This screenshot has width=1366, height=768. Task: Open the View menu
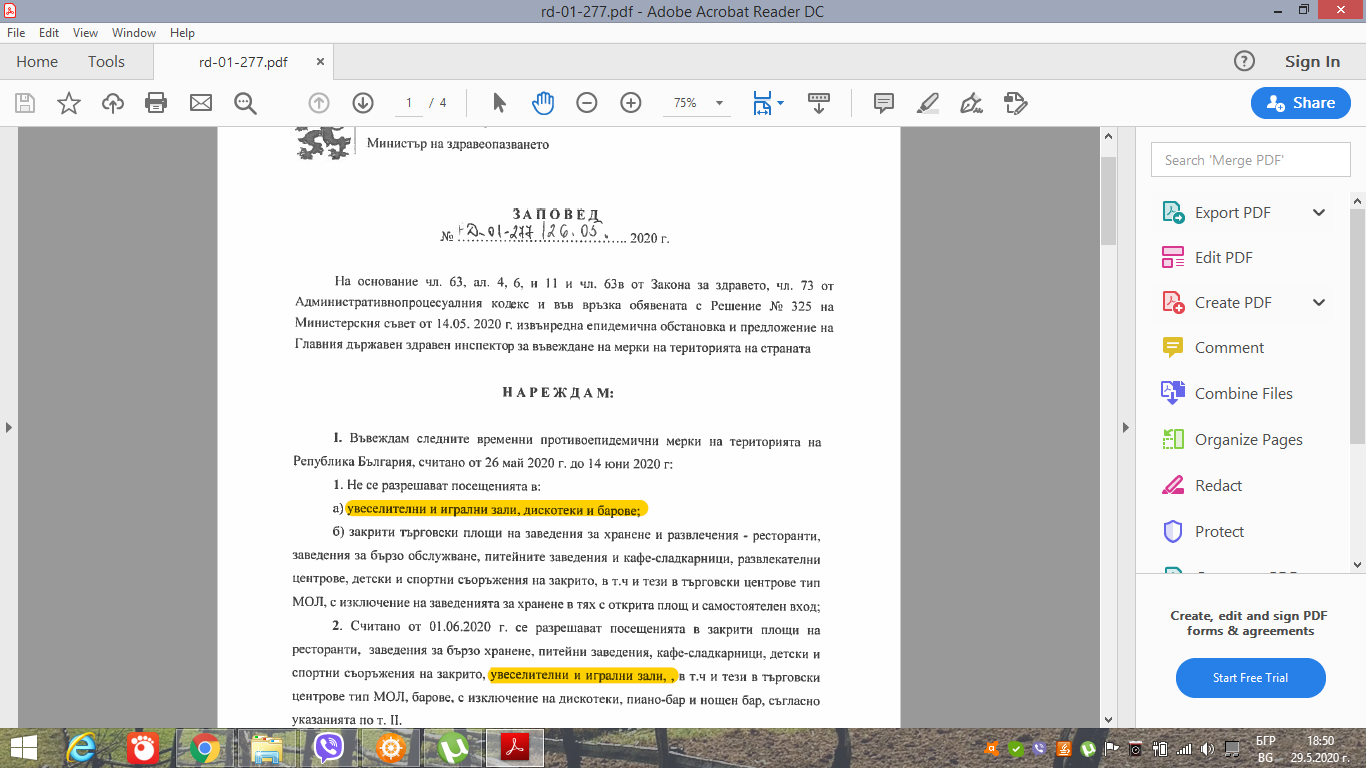[85, 33]
